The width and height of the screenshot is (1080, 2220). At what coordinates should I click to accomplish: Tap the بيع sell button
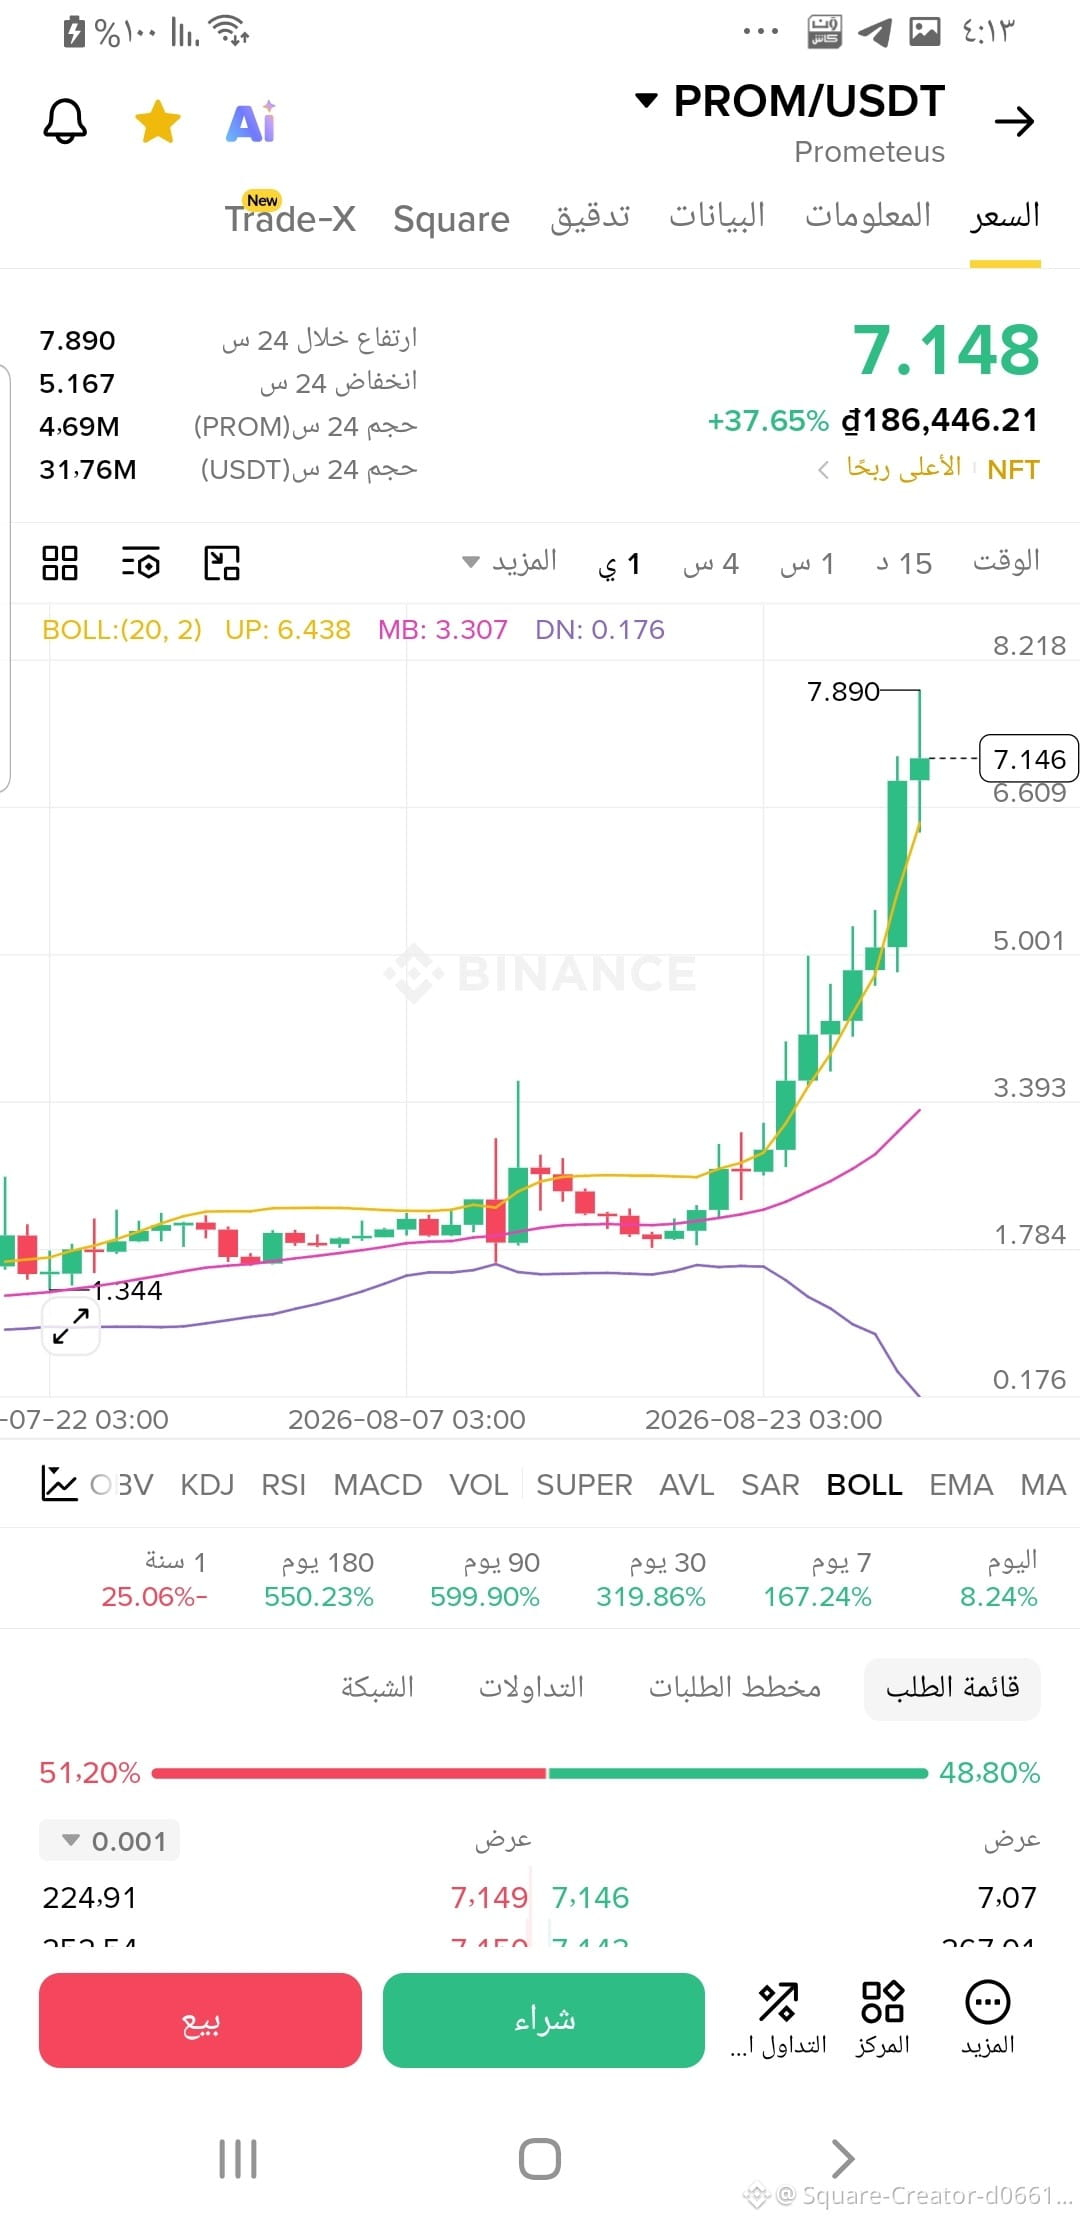coord(200,2020)
